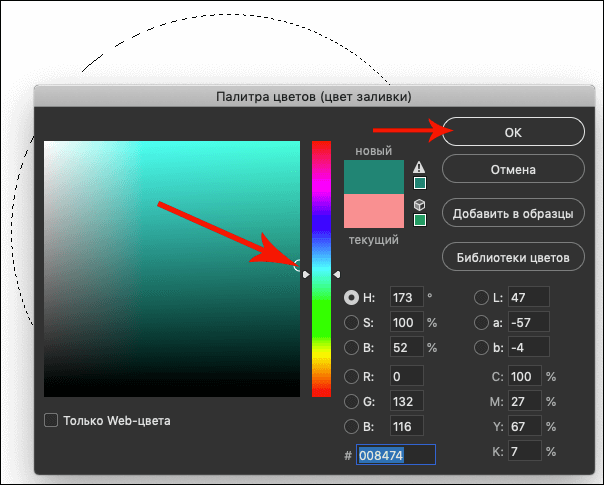The height and width of the screenshot is (485, 604).
Task: Open Библиотеки цветов button
Action: pyautogui.click(x=513, y=257)
